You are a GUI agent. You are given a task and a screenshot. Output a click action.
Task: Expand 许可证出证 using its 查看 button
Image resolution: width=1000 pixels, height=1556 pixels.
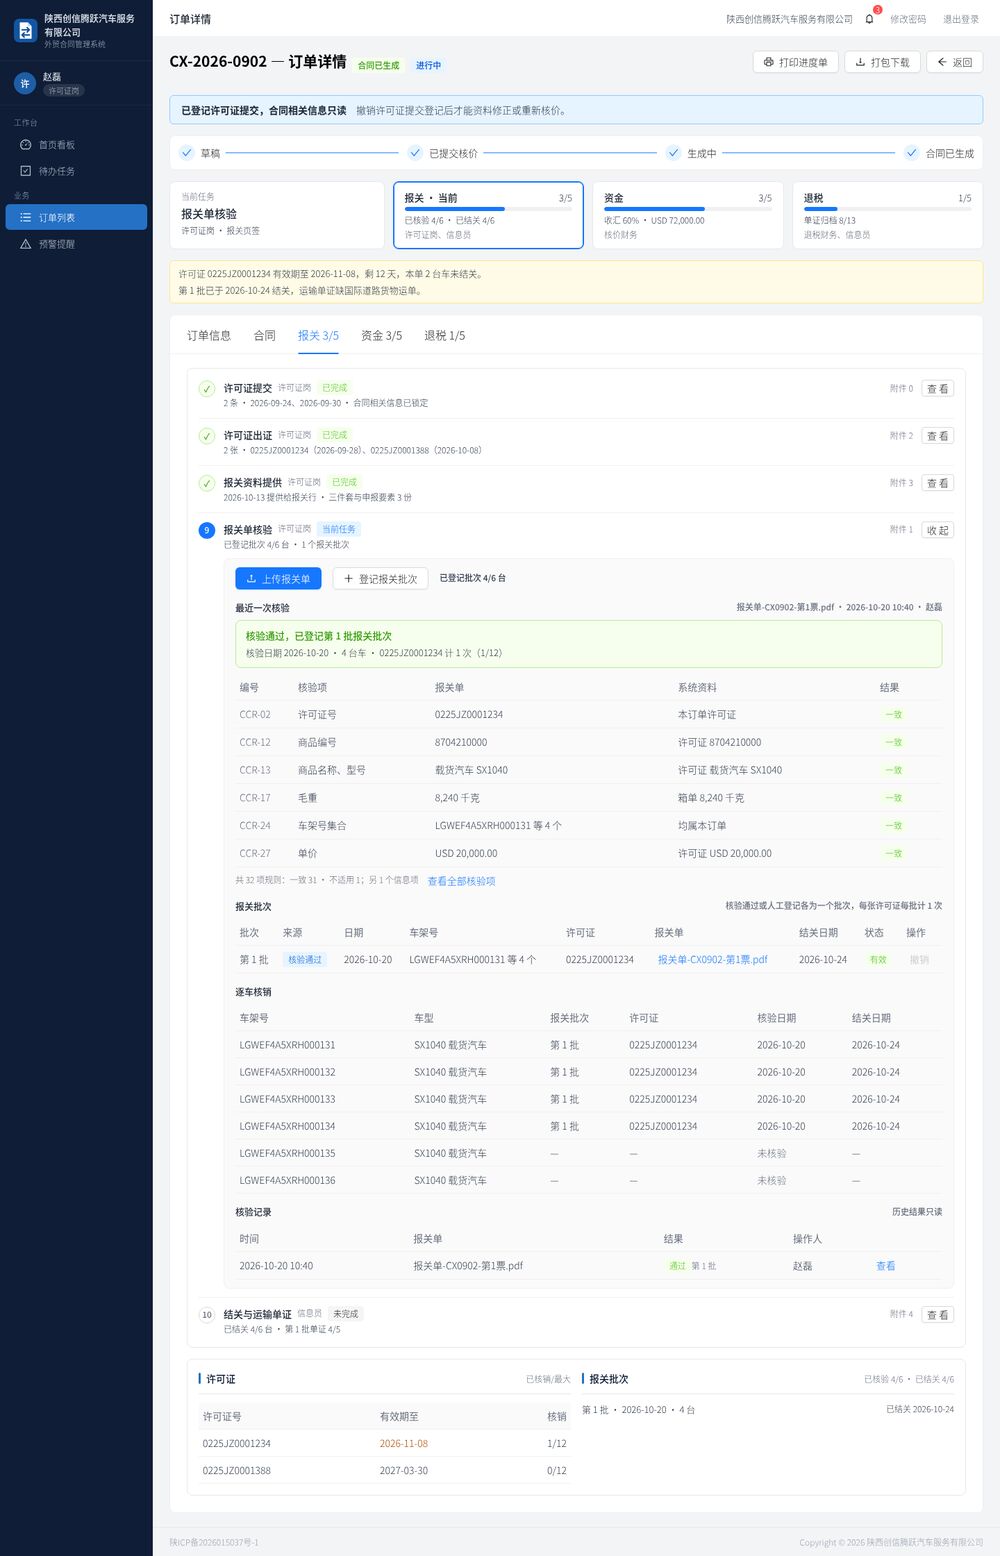click(937, 436)
